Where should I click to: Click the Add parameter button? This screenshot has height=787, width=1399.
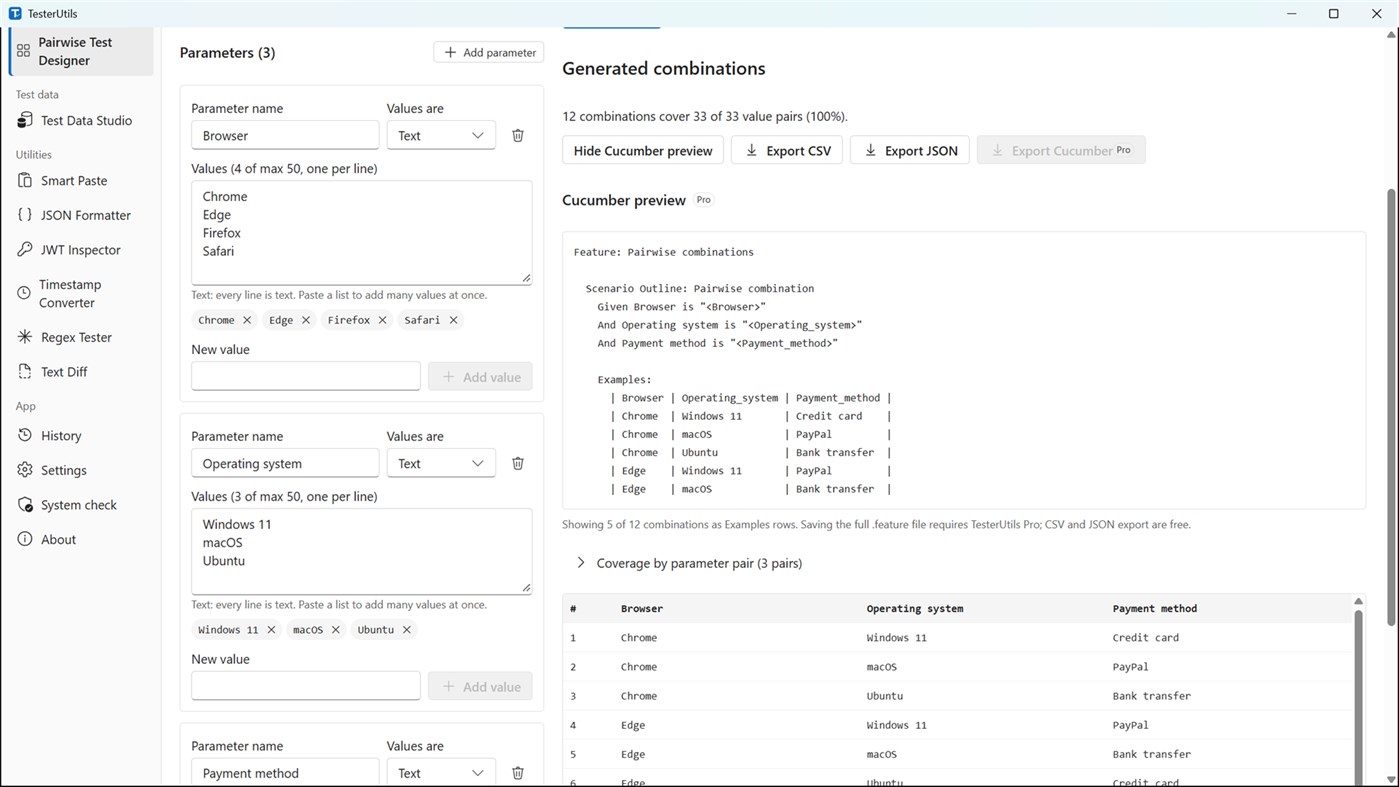point(489,52)
